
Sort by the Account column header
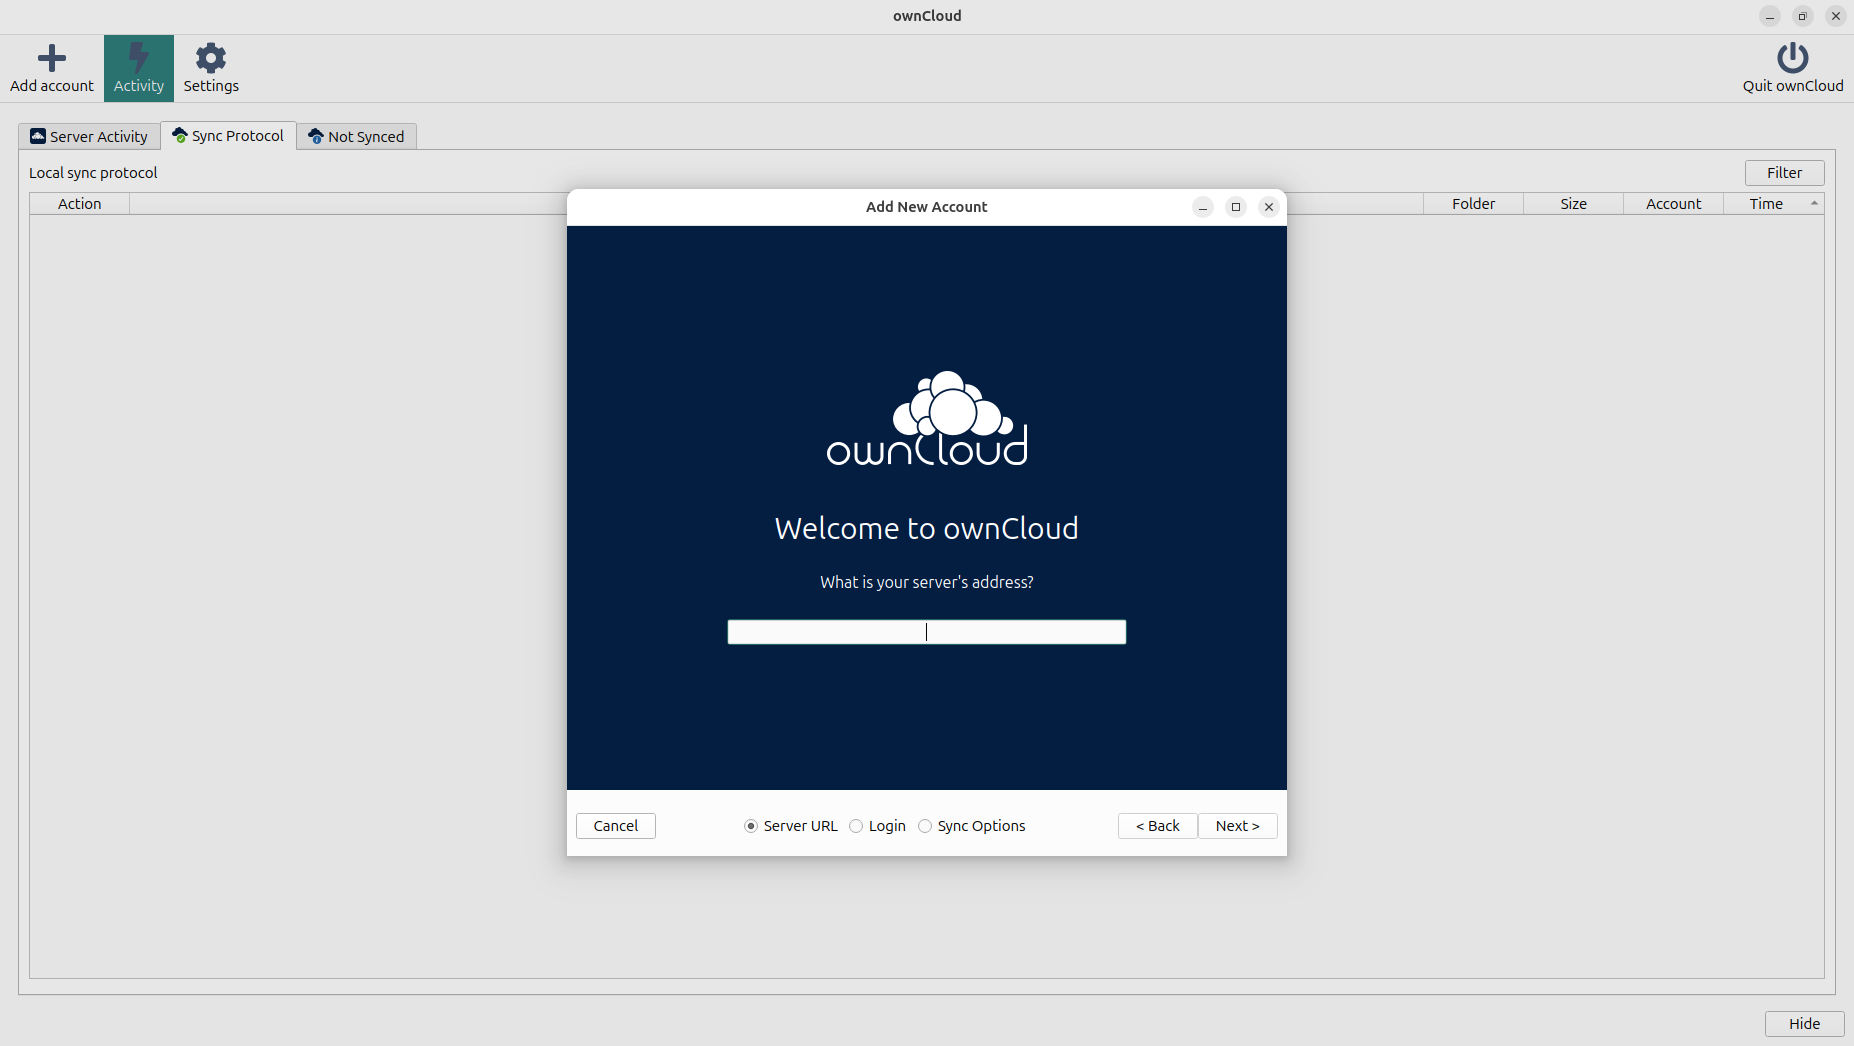click(x=1673, y=204)
